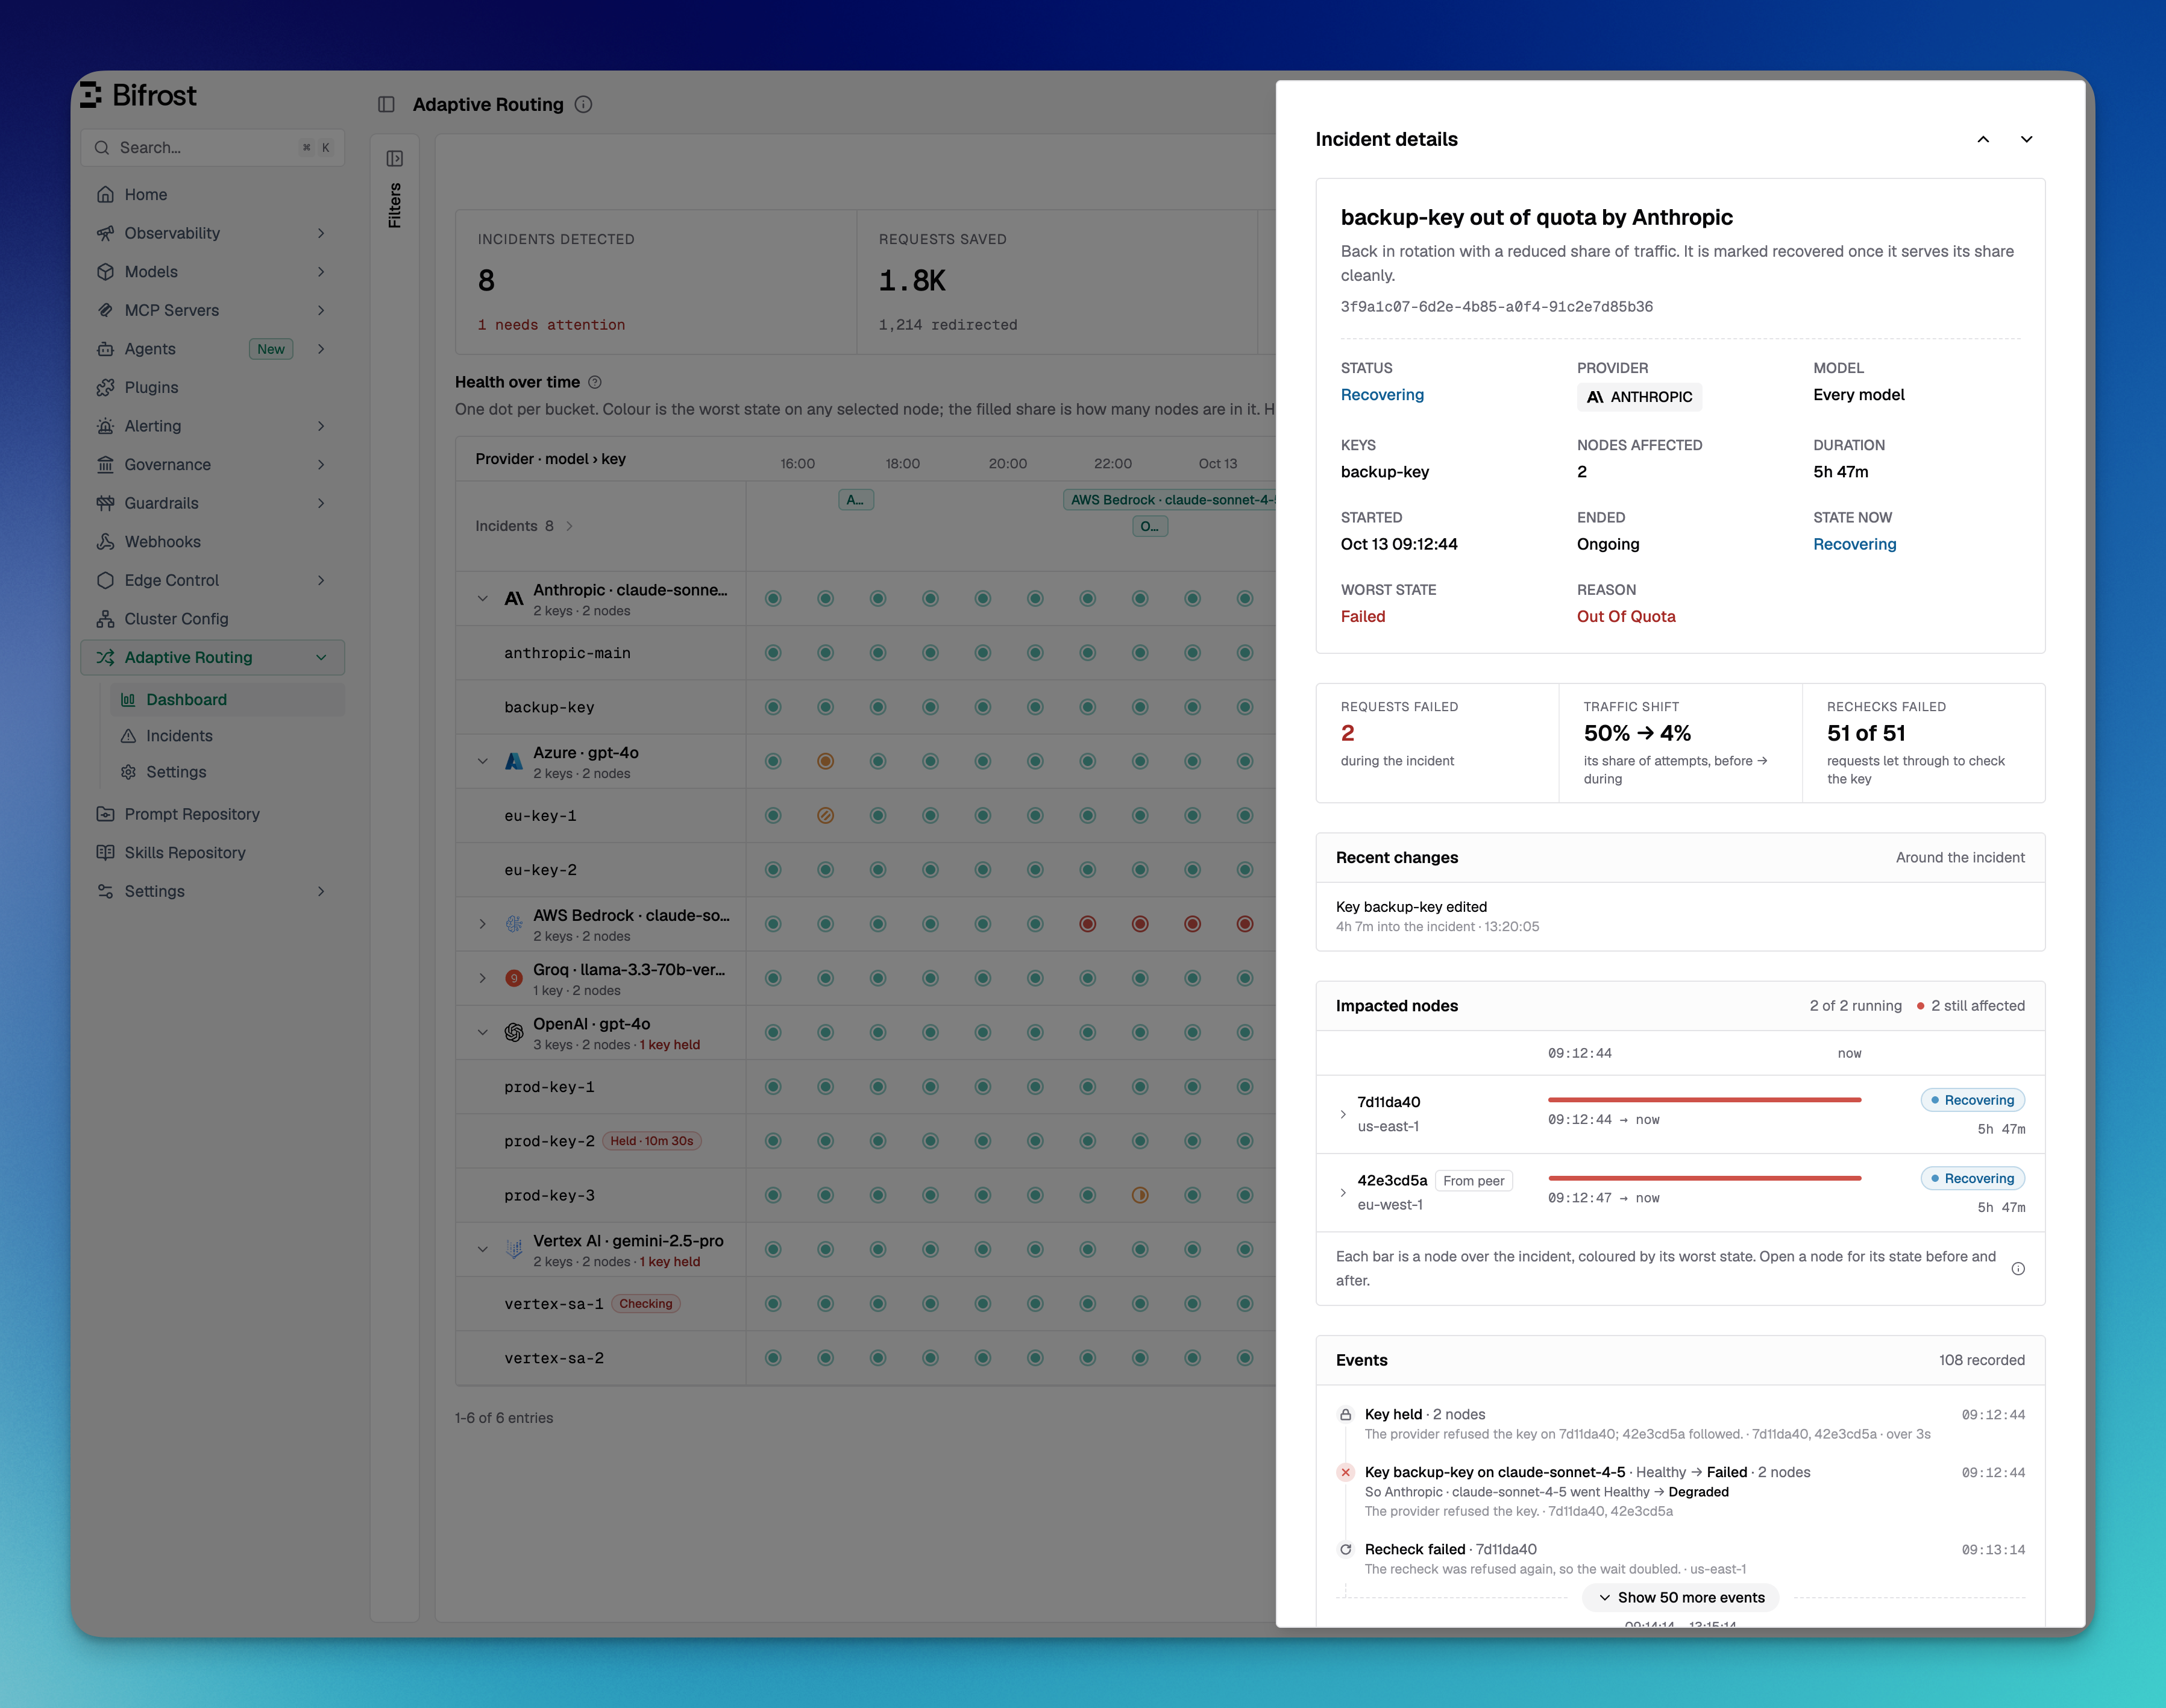Toggle the sidebar panel icon beside Adaptive Routing
This screenshot has height=1708, width=2166.
386,104
